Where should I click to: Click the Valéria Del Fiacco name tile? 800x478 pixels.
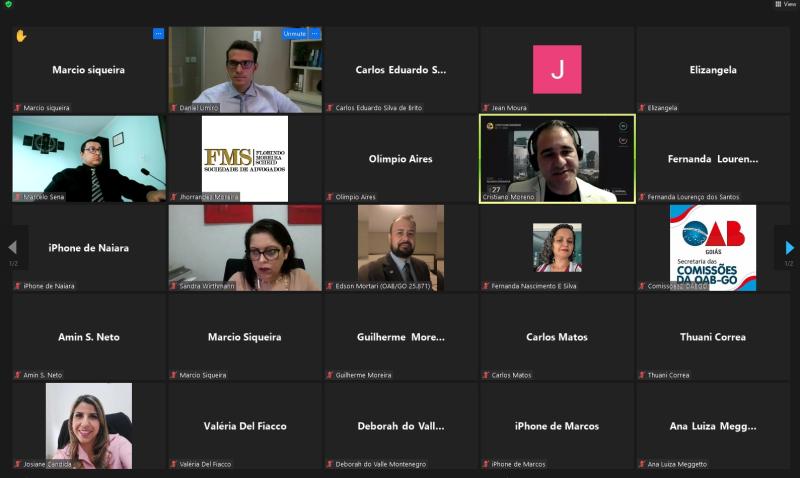click(245, 426)
